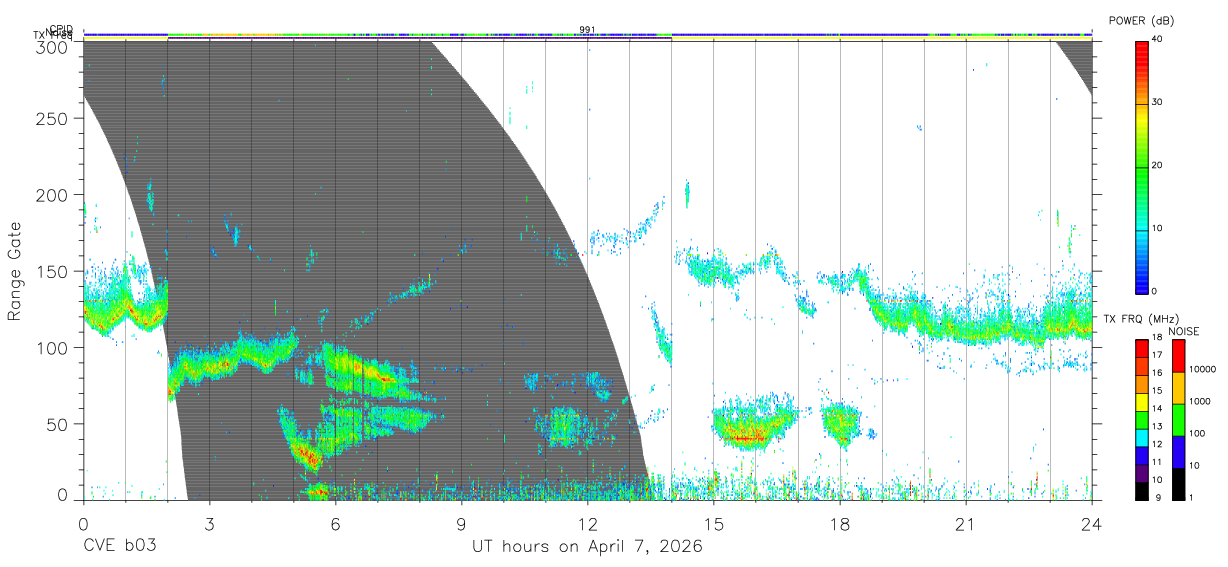Click the 100 label on NOISE scale
This screenshot has width=1228, height=567.
pos(1198,433)
